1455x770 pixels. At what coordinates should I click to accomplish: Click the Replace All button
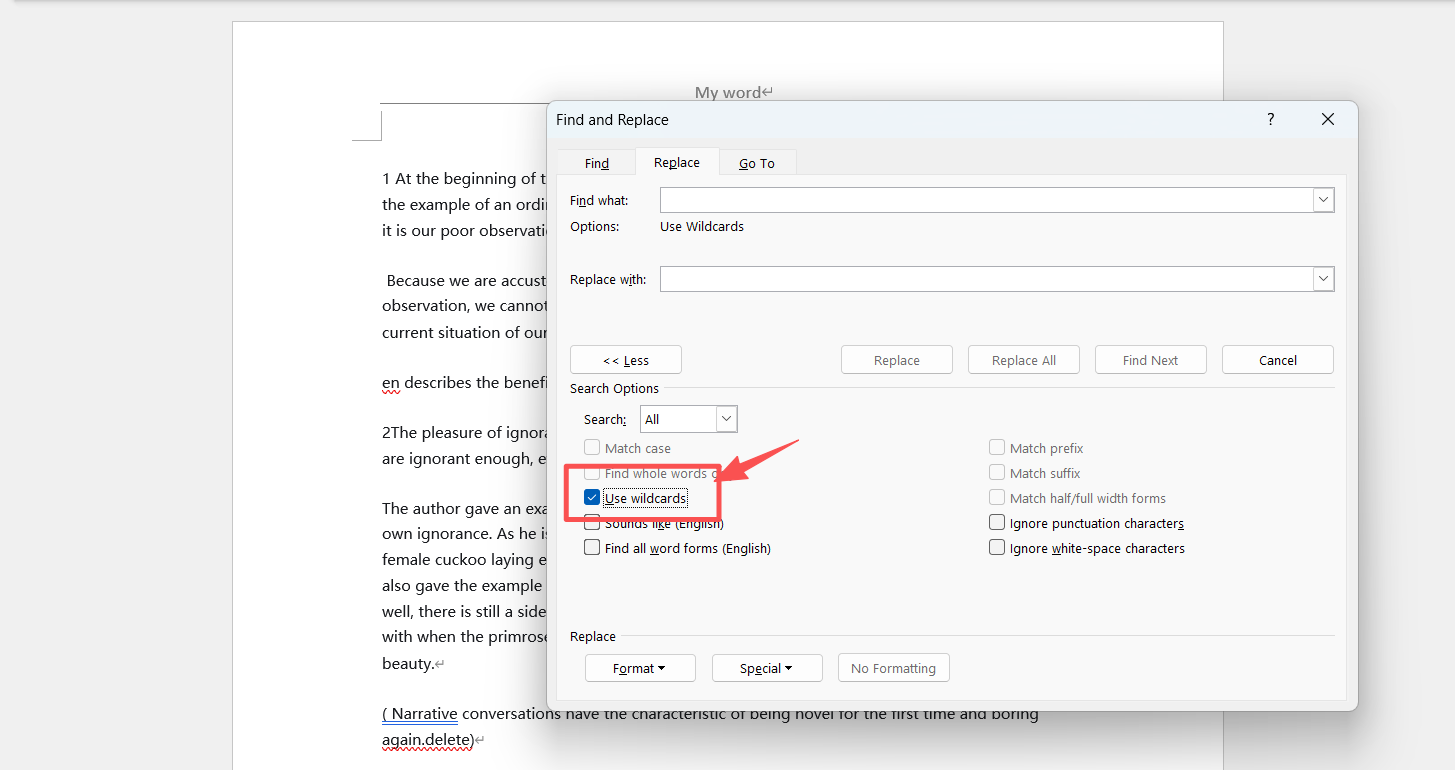tap(1024, 360)
